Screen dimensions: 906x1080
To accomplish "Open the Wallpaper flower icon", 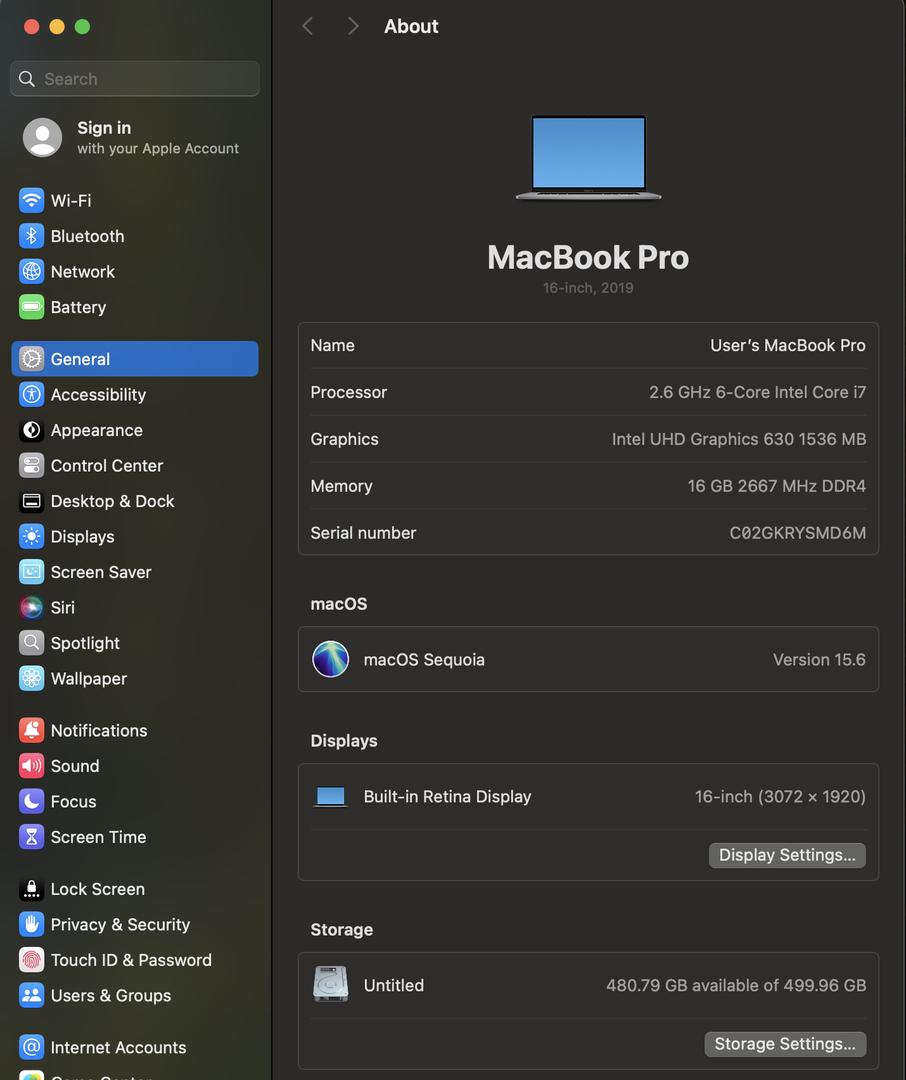I will 31,678.
